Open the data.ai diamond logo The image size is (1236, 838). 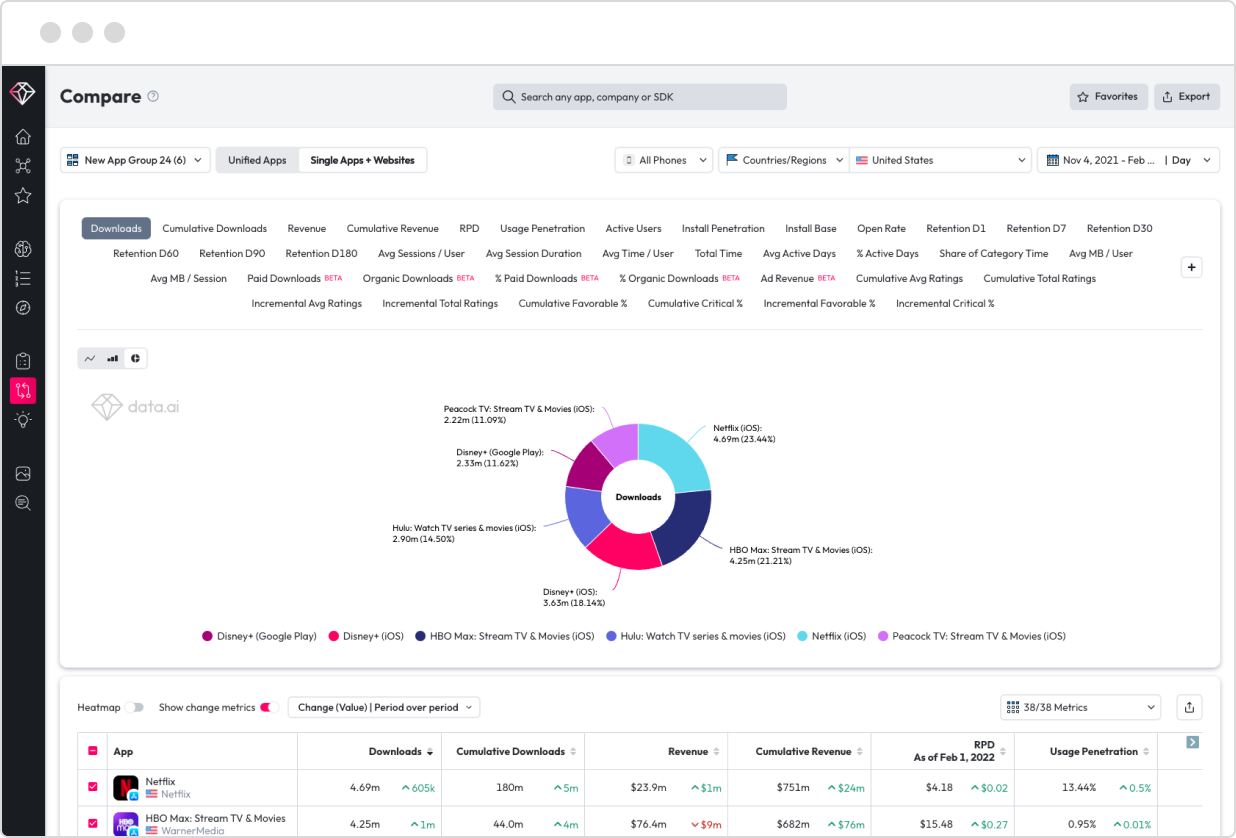coord(22,93)
